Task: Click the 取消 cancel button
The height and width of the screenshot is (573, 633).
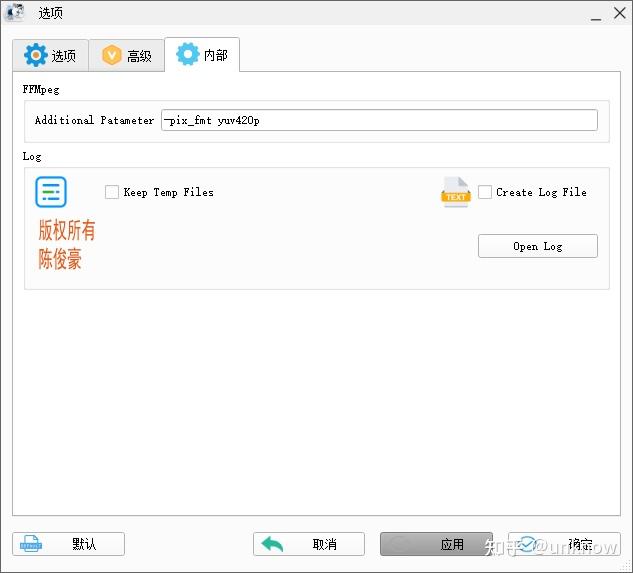Action: coord(309,544)
